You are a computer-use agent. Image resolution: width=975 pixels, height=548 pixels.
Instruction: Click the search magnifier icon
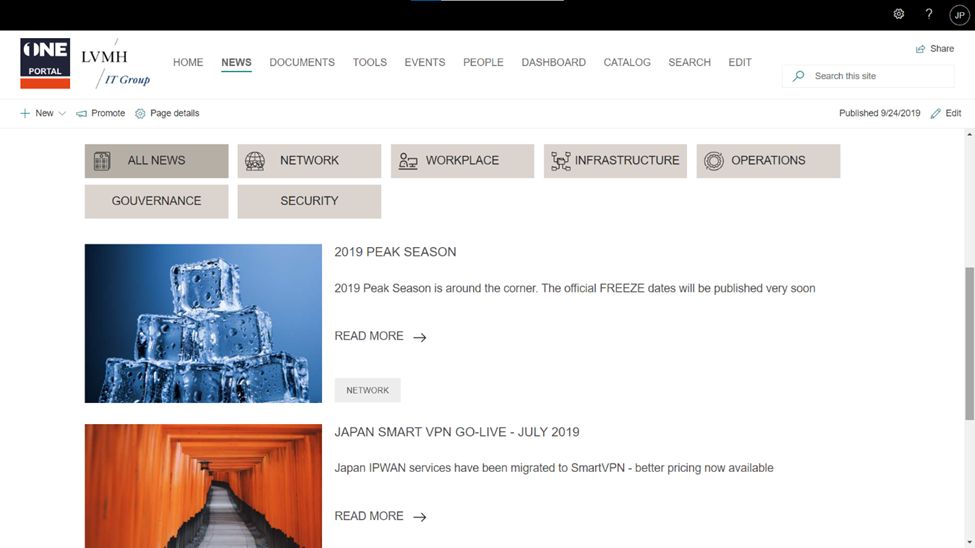click(x=798, y=76)
